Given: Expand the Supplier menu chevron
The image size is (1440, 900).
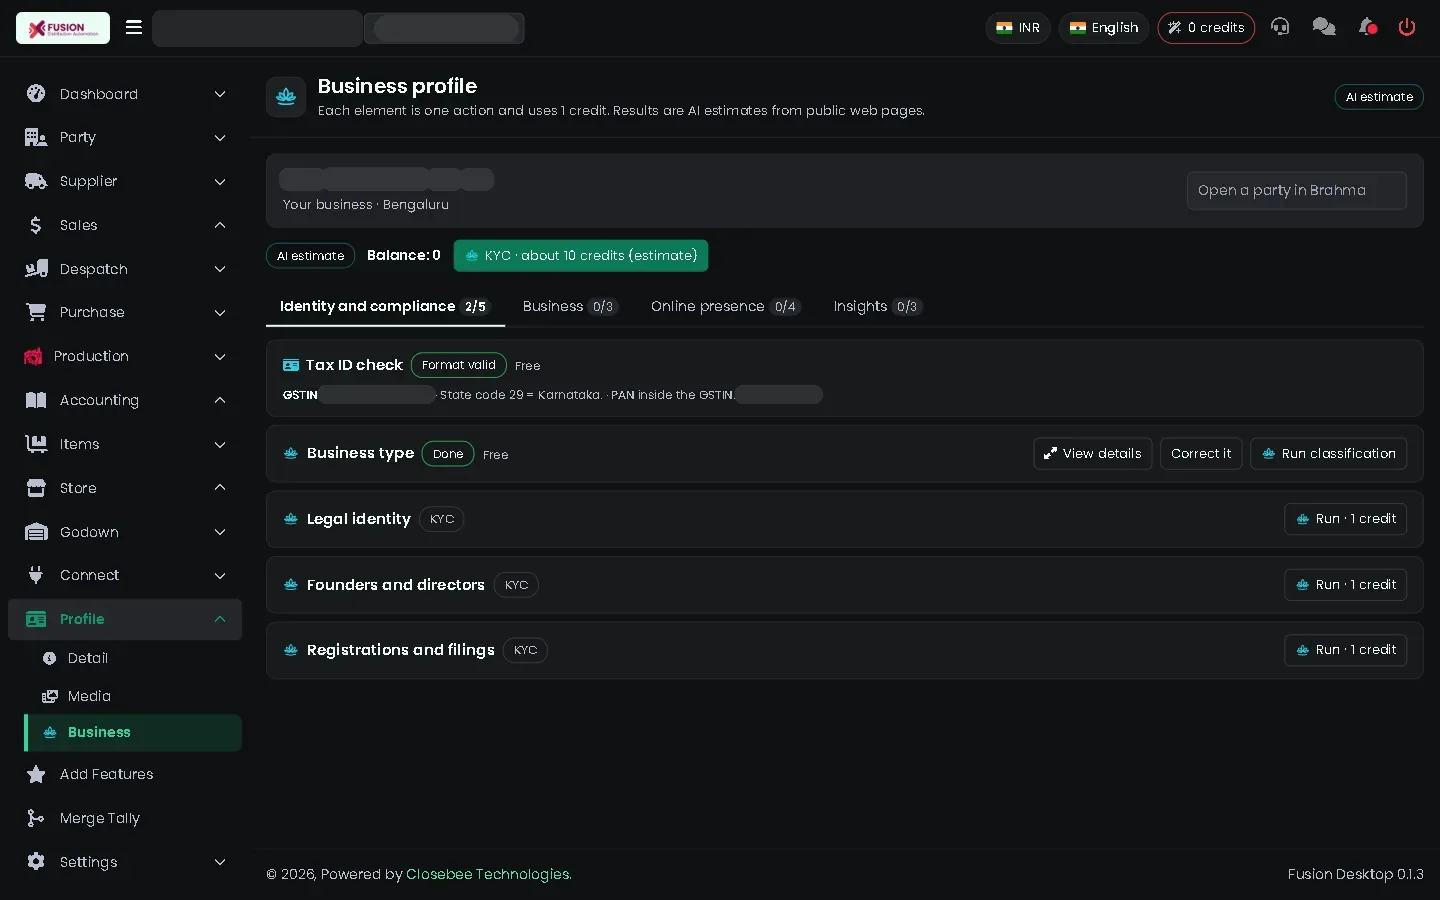Looking at the screenshot, I should pos(220,181).
